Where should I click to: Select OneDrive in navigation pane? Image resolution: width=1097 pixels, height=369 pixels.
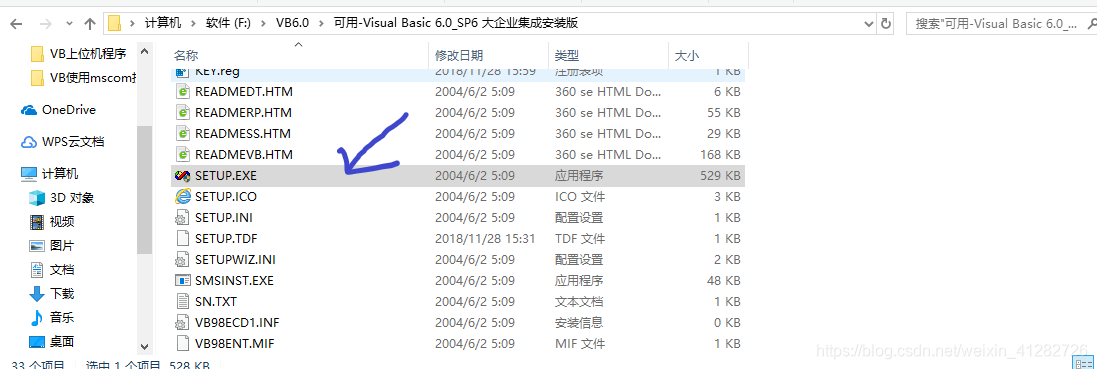click(x=68, y=110)
